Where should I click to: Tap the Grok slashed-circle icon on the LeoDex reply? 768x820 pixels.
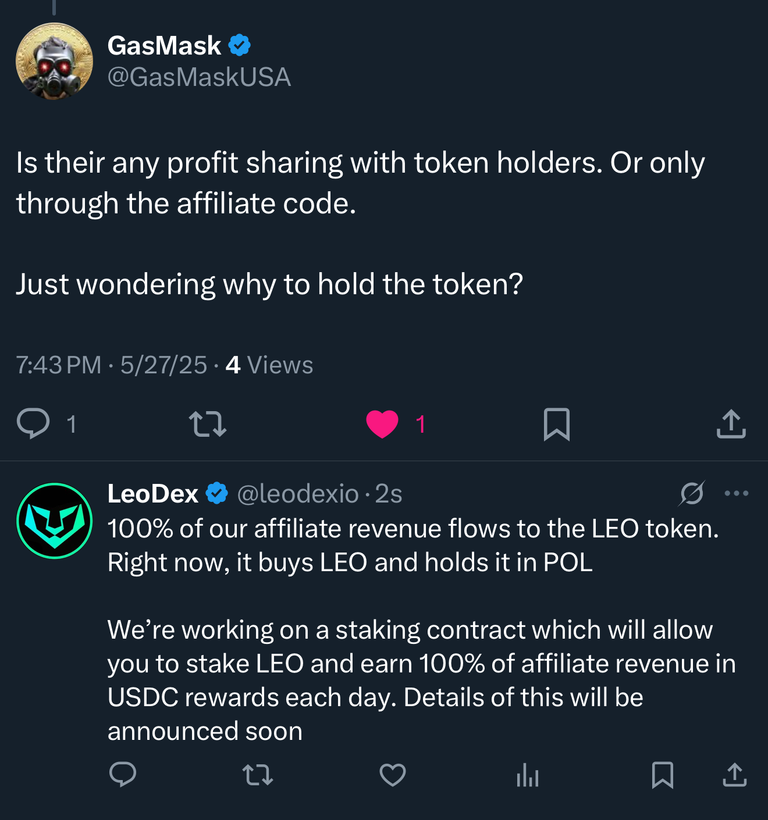click(692, 493)
